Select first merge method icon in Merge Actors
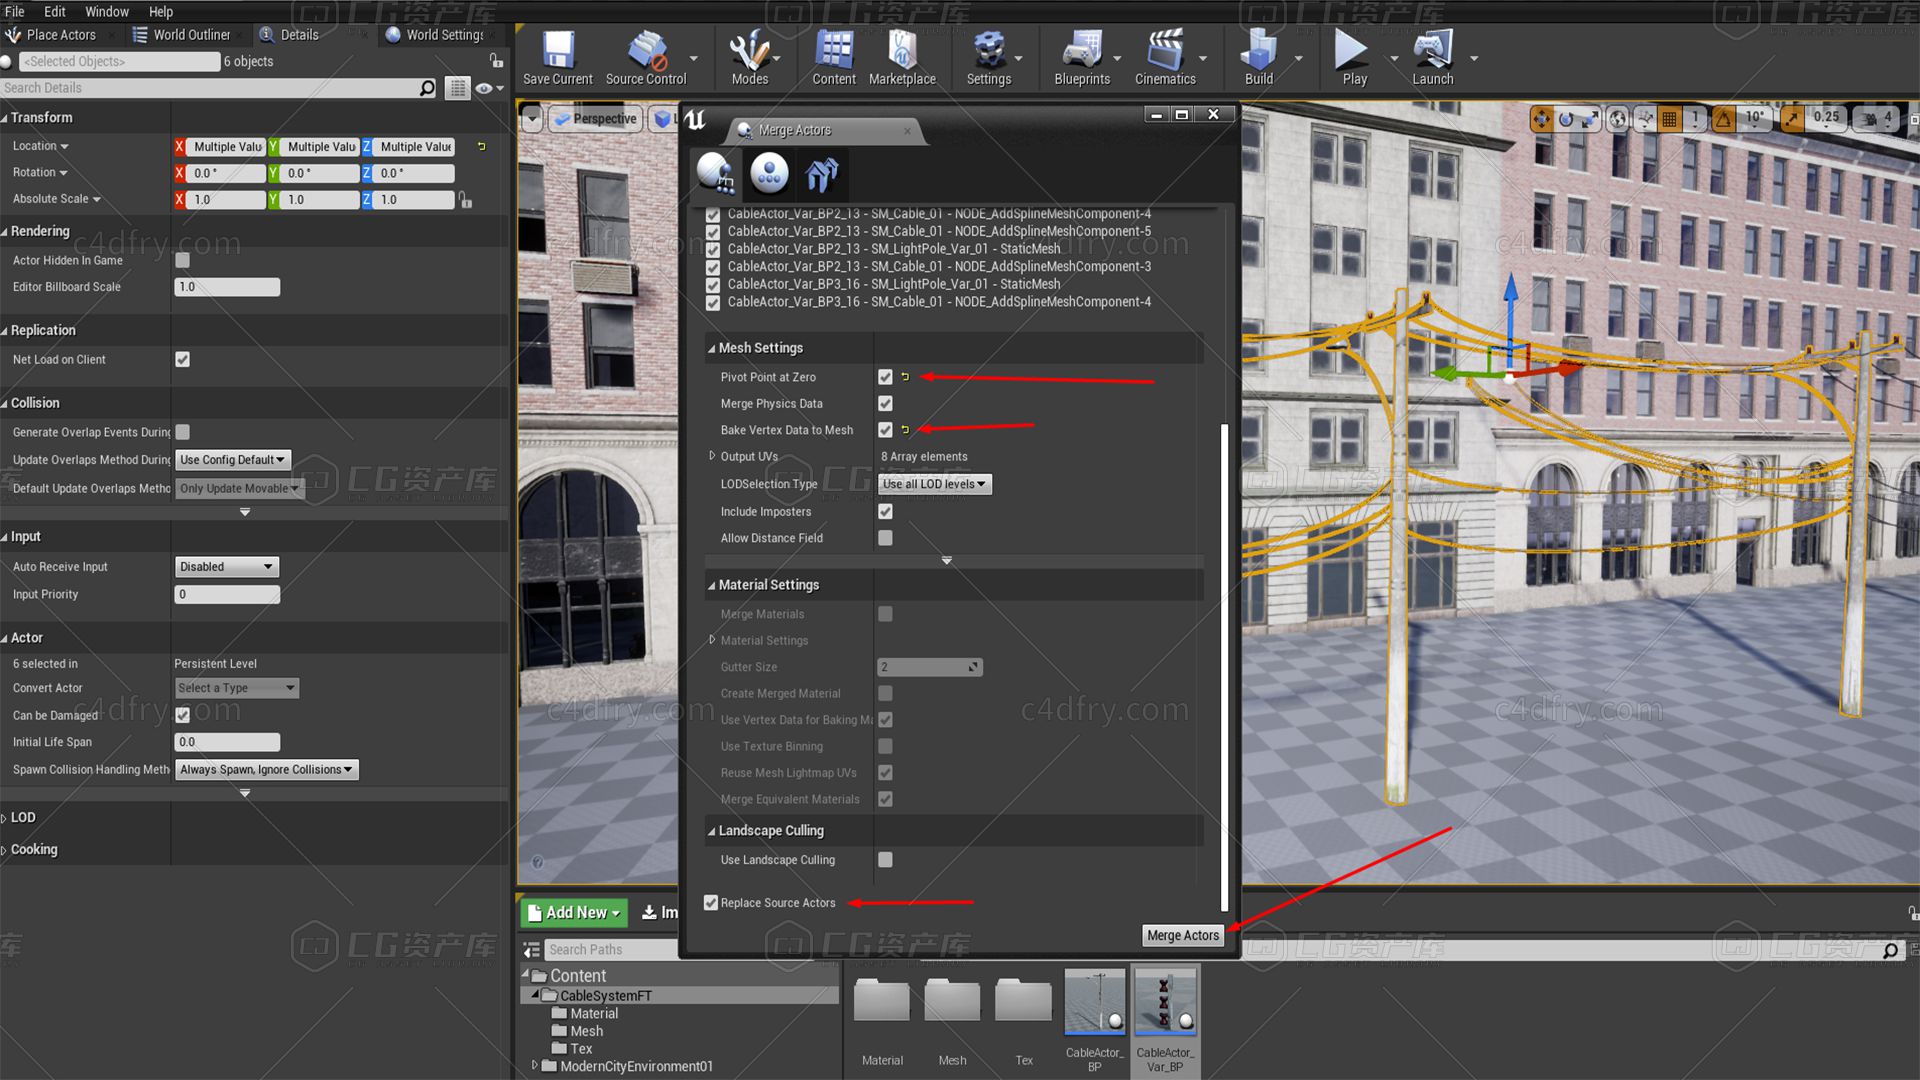This screenshot has width=1920, height=1080. (715, 173)
